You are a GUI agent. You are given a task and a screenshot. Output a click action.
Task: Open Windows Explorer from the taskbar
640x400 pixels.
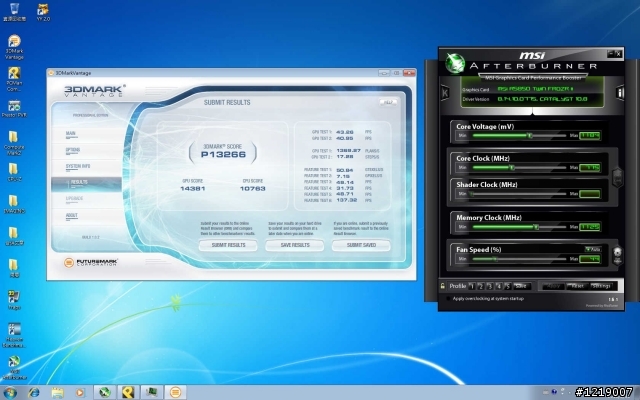point(58,393)
